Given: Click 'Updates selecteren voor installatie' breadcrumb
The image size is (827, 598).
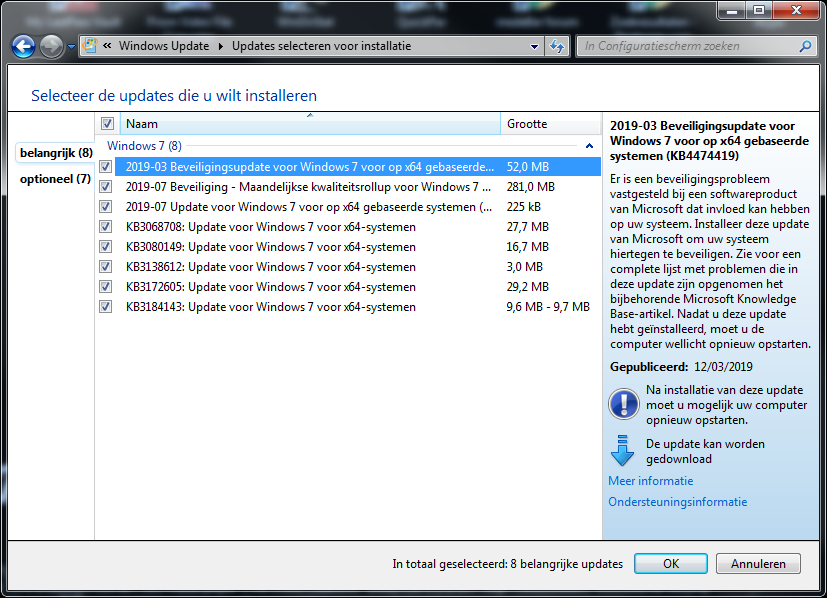Looking at the screenshot, I should pyautogui.click(x=321, y=46).
